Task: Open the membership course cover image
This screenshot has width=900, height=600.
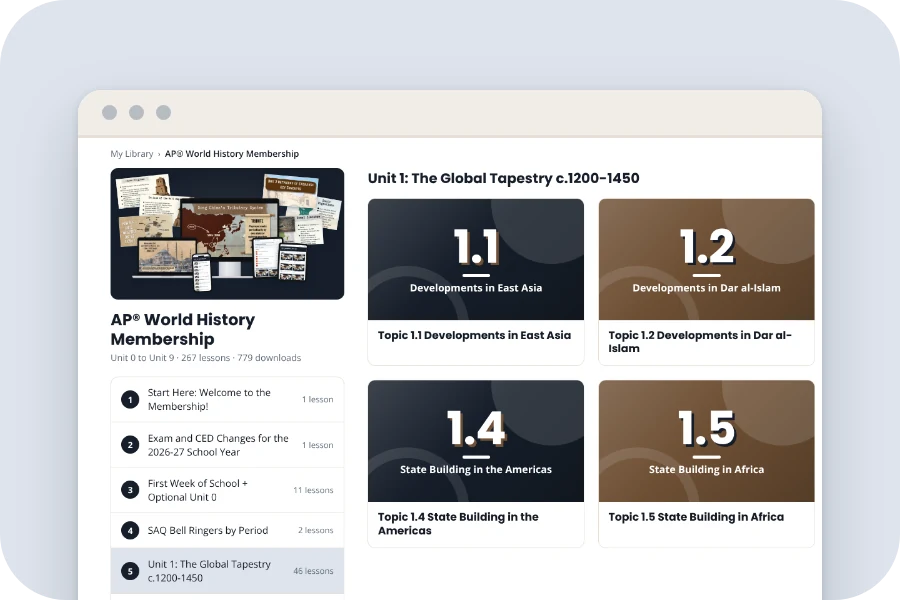Action: pyautogui.click(x=227, y=234)
